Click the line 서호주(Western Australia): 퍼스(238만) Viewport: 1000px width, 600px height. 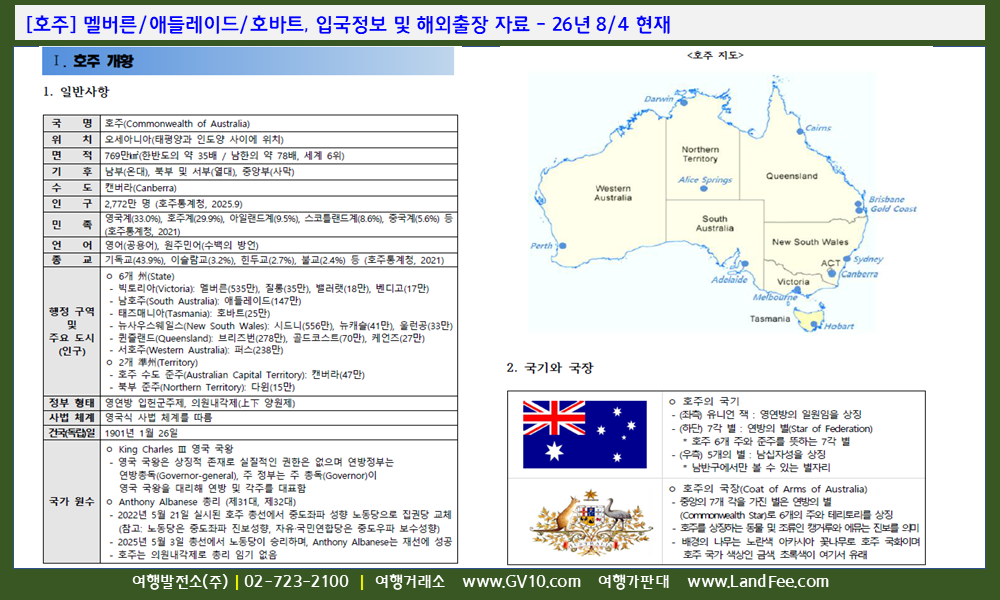[x=196, y=350]
